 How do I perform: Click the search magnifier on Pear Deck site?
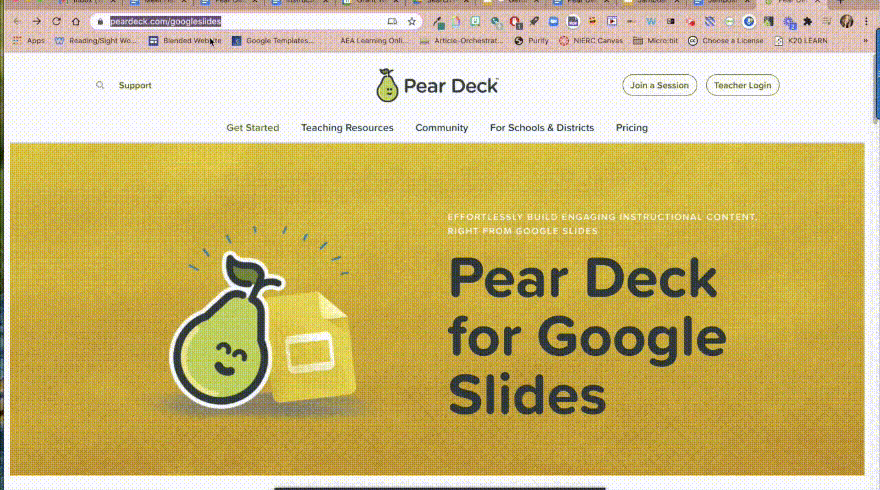pyautogui.click(x=100, y=85)
